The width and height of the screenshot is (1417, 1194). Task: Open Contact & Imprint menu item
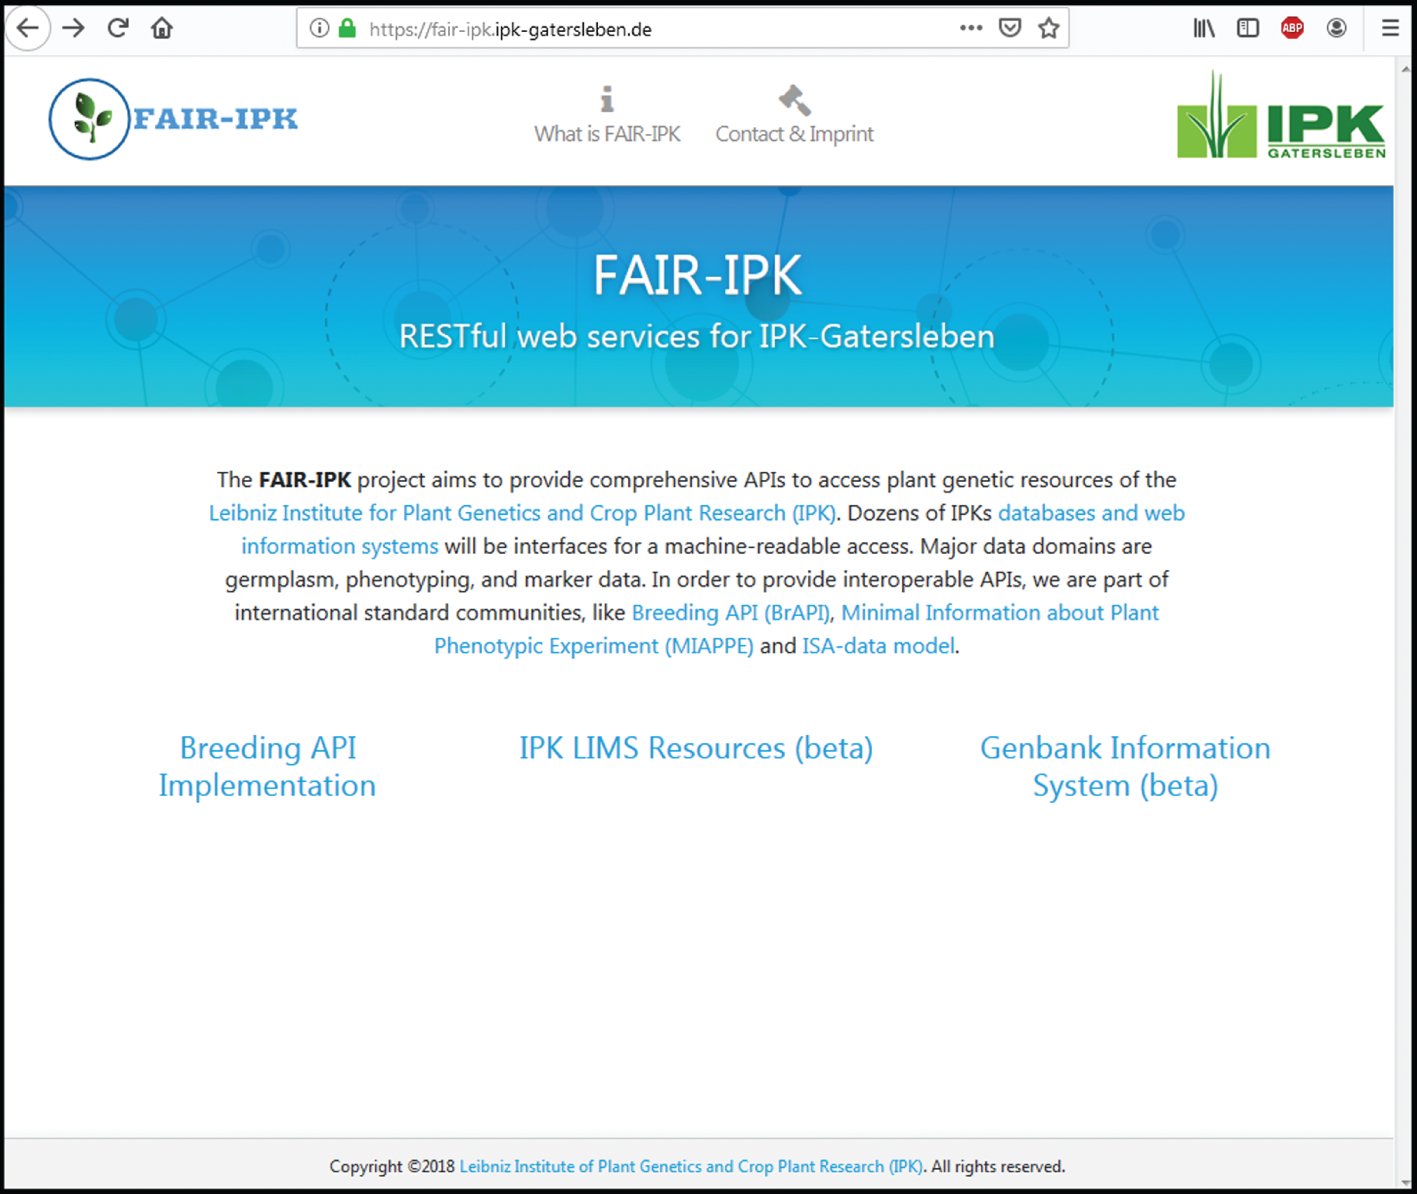coord(794,117)
